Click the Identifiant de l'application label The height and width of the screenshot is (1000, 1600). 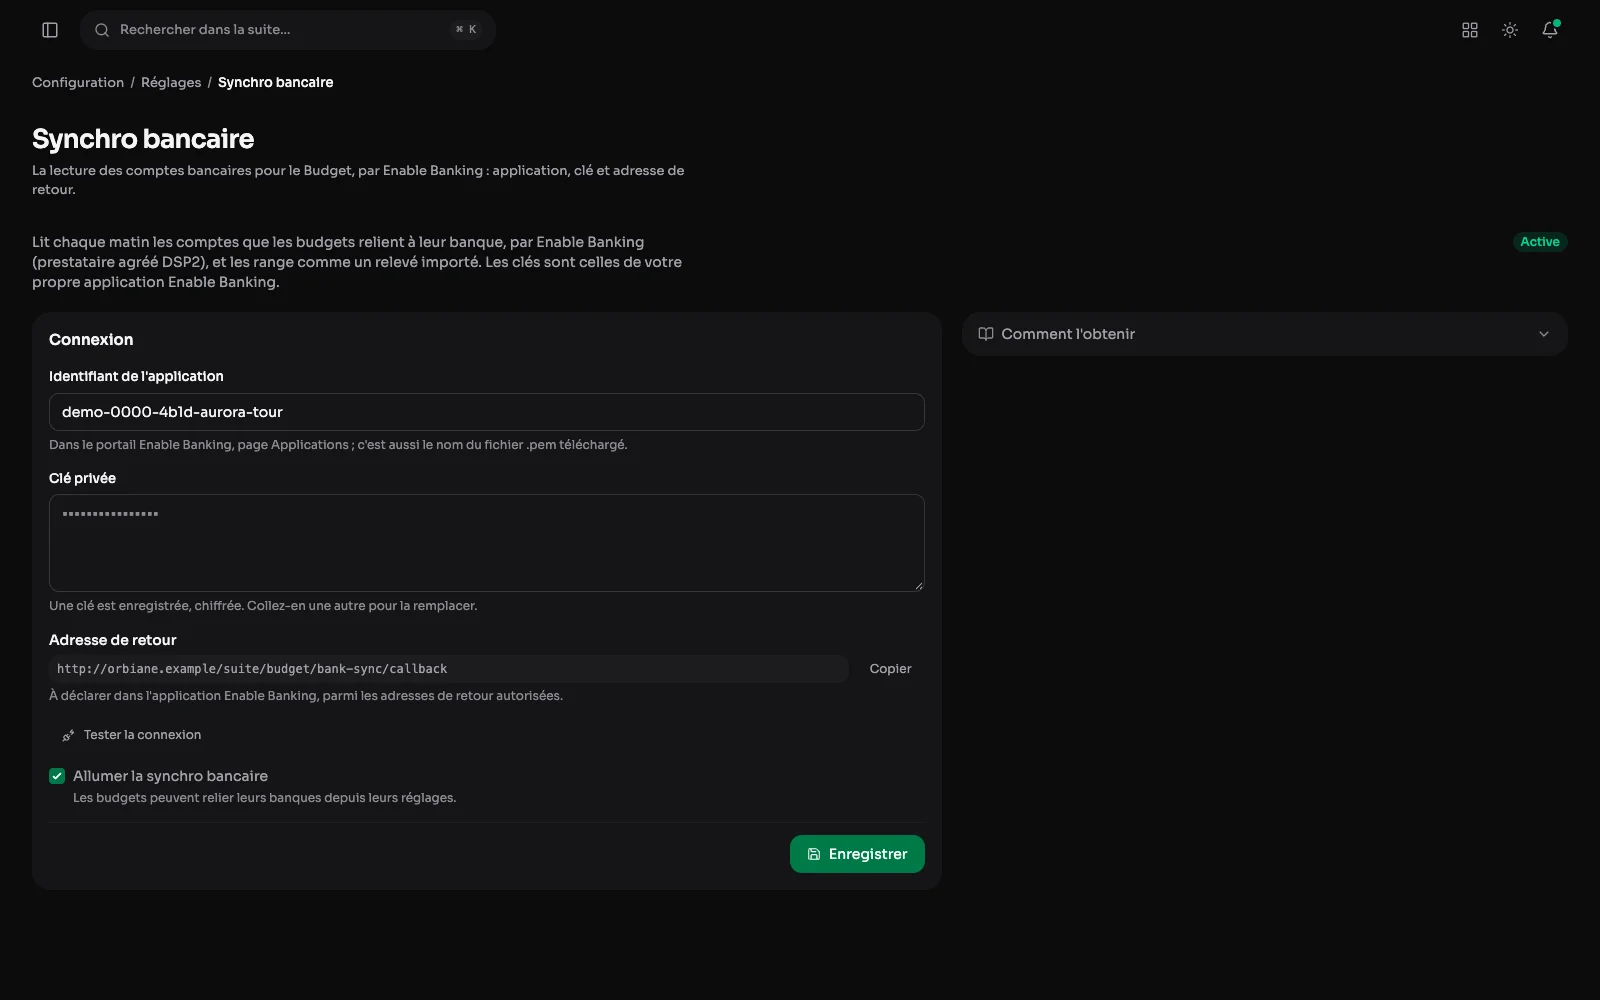tap(136, 376)
